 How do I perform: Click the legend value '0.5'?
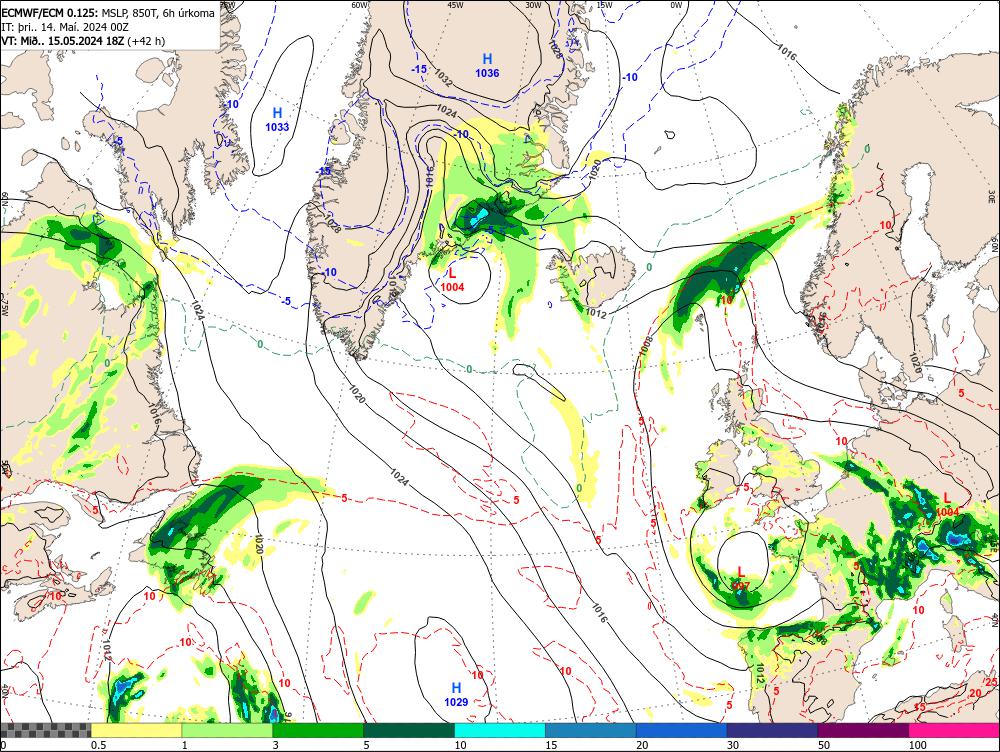click(x=98, y=745)
